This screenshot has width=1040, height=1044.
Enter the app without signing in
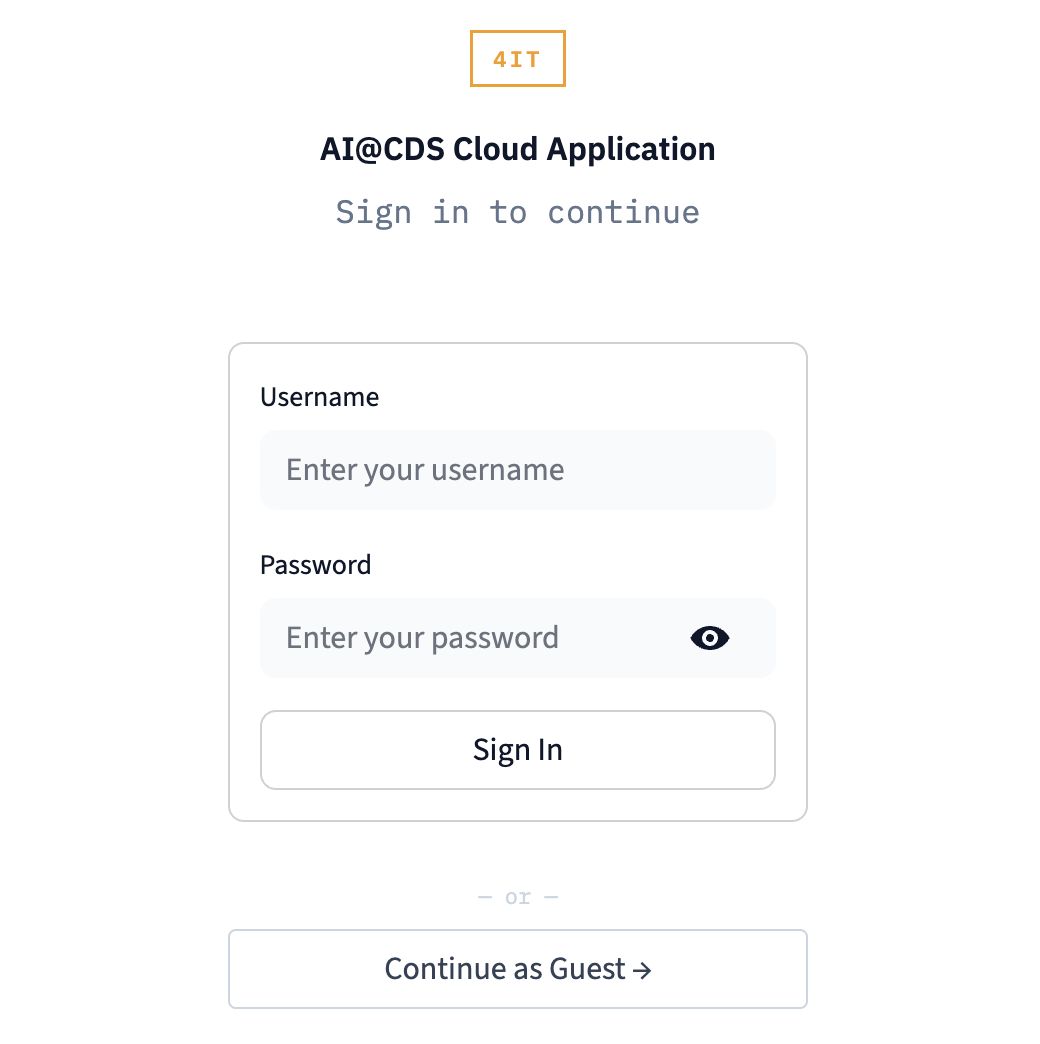click(517, 969)
